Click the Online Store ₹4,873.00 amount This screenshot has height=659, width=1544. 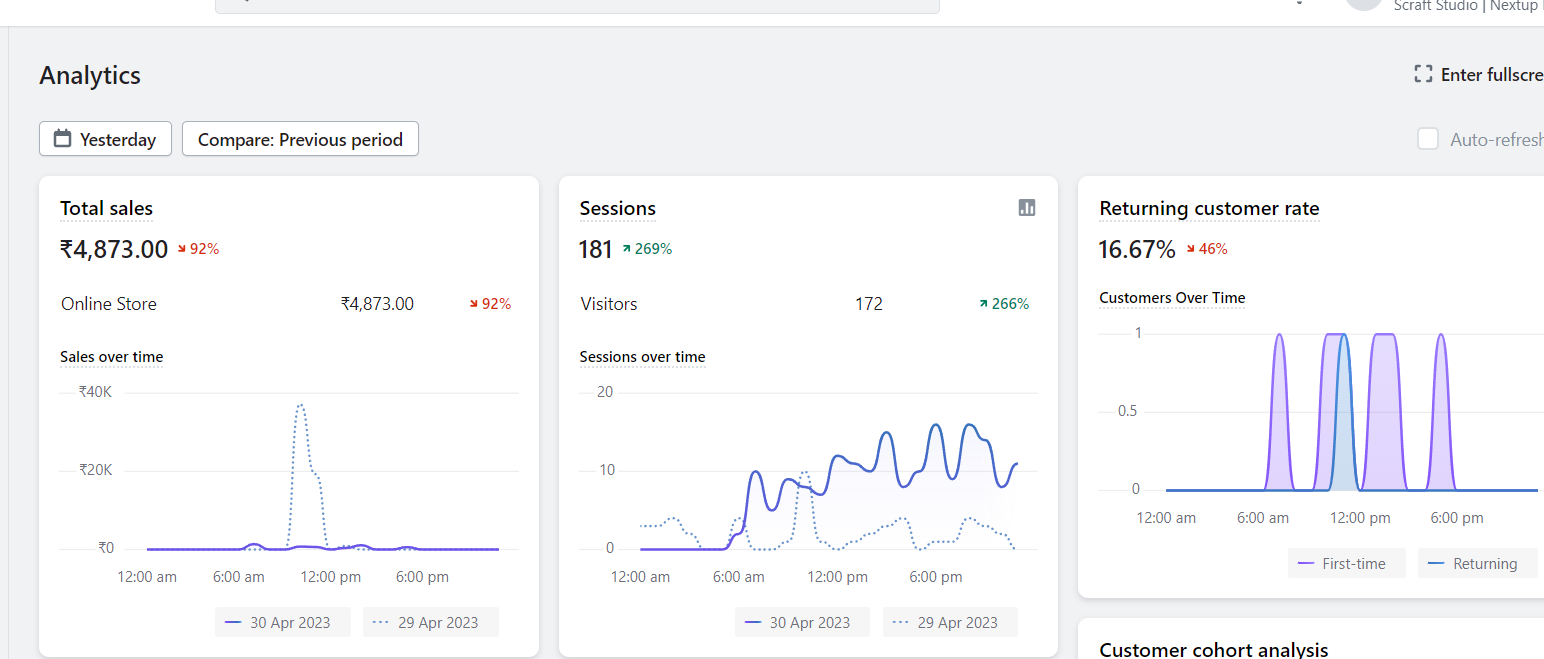(x=377, y=304)
